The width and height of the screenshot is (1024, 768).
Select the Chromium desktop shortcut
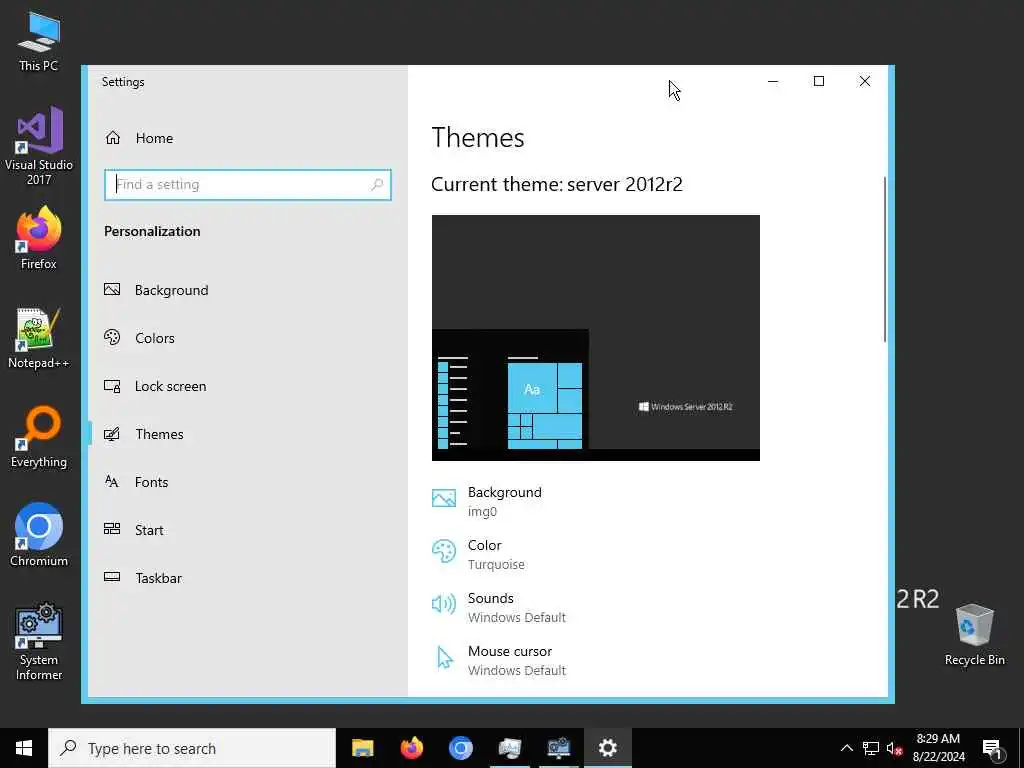click(x=39, y=535)
